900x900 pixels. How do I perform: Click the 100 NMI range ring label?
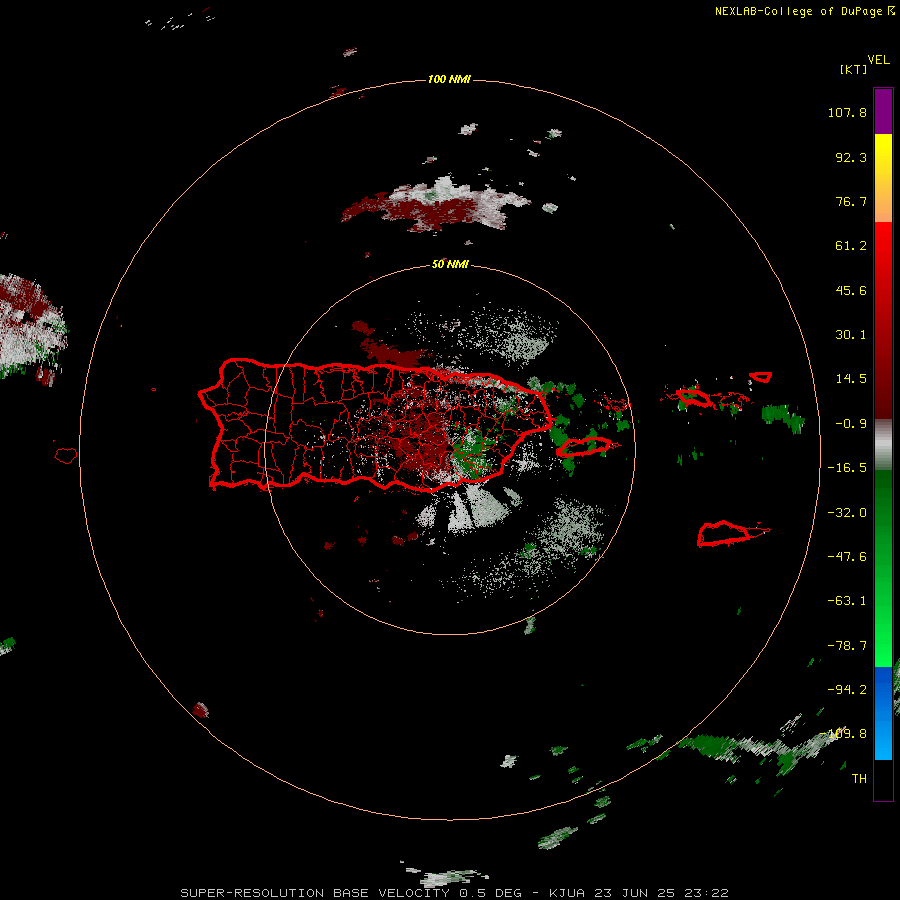point(449,79)
